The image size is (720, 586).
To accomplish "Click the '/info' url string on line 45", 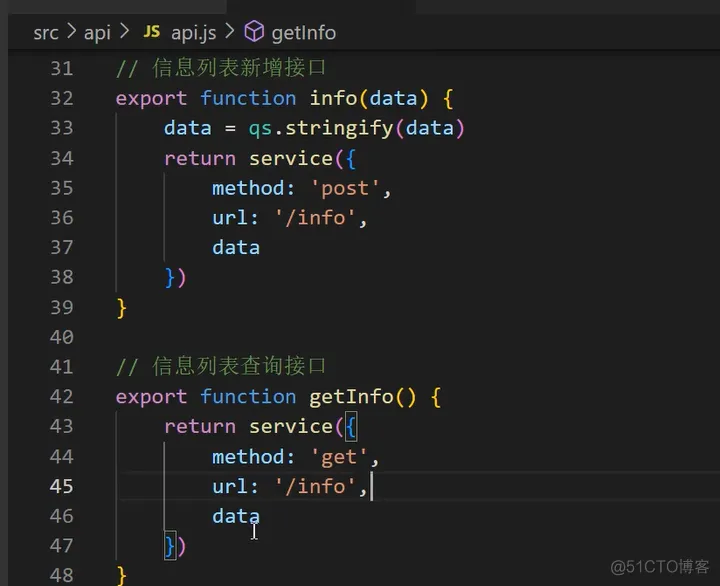I will pyautogui.click(x=315, y=486).
